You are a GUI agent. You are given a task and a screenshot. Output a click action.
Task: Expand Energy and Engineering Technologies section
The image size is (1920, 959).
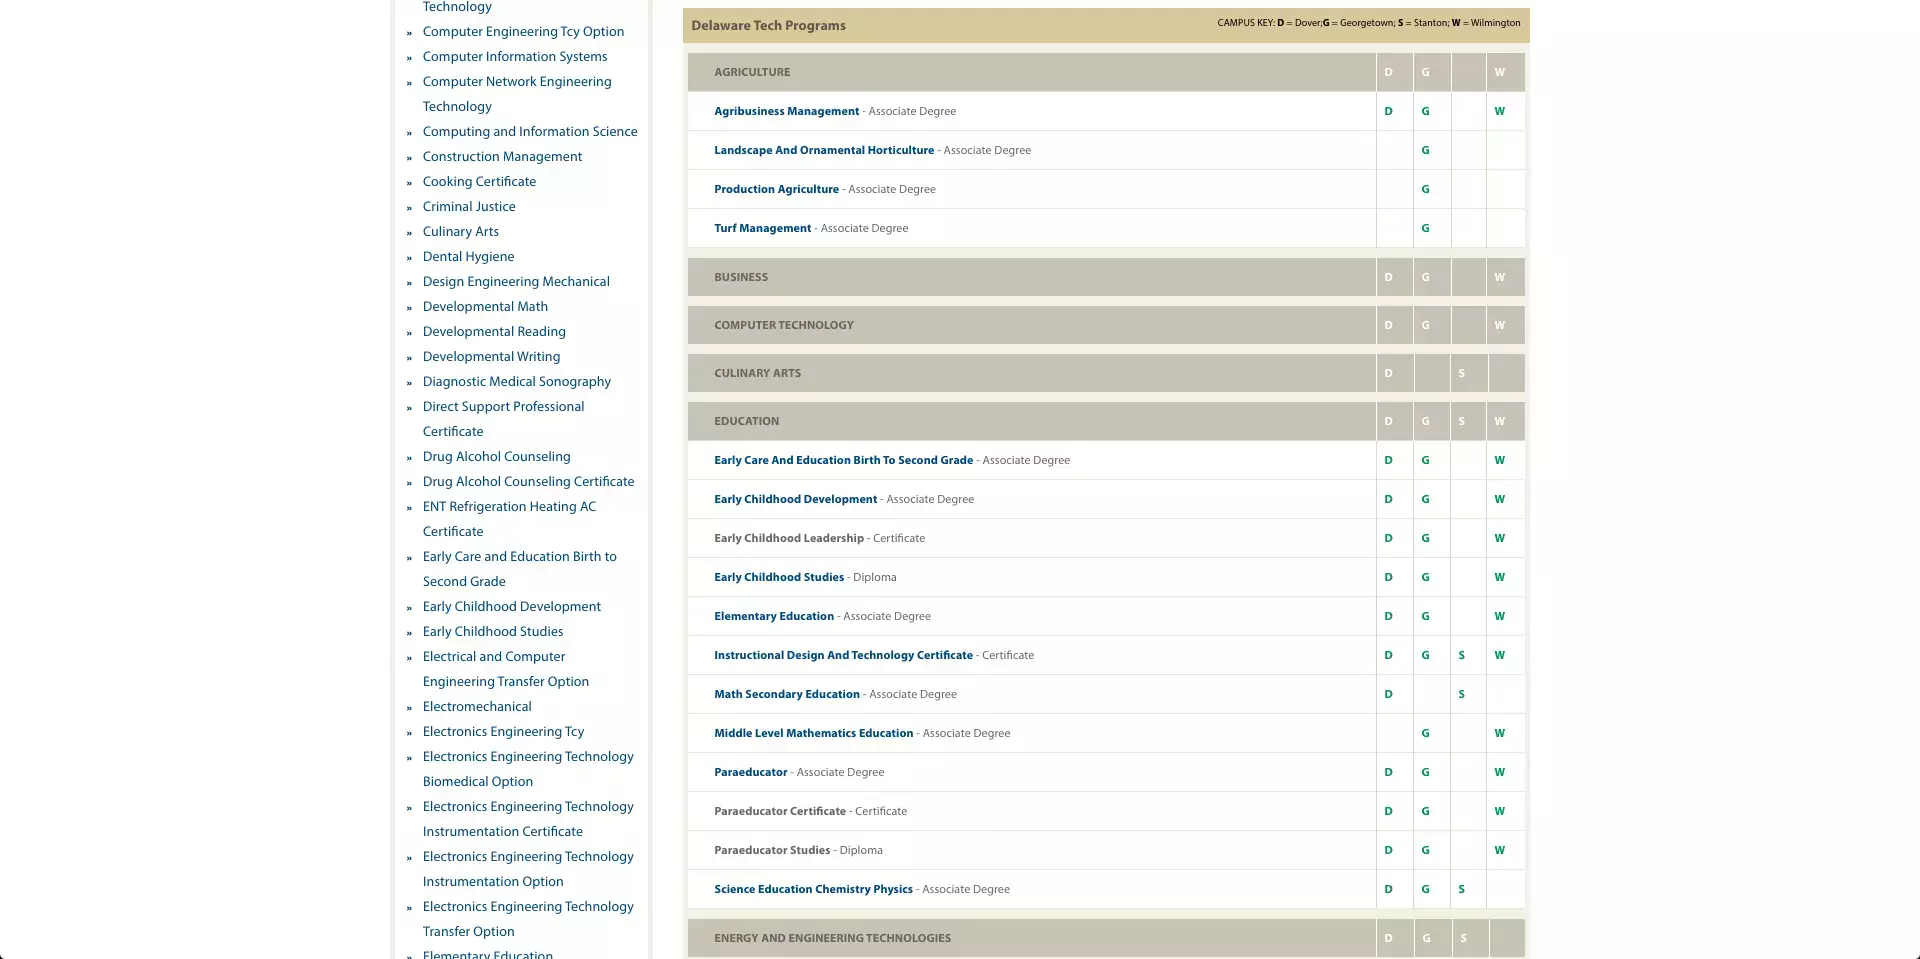click(x=1106, y=938)
